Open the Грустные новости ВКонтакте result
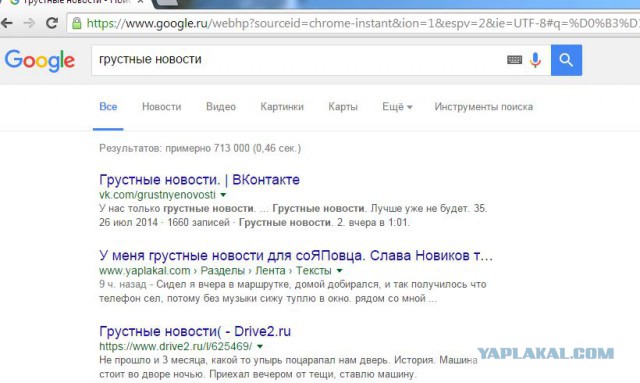The height and width of the screenshot is (383, 640). [199, 180]
